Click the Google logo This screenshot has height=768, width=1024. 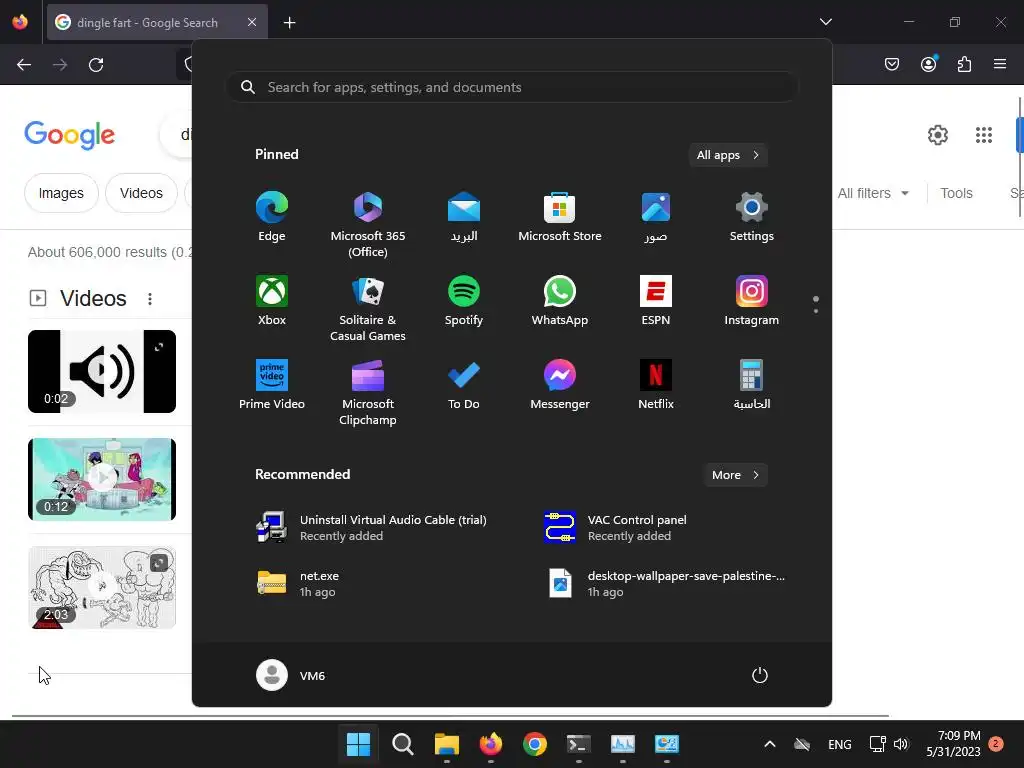pos(69,135)
